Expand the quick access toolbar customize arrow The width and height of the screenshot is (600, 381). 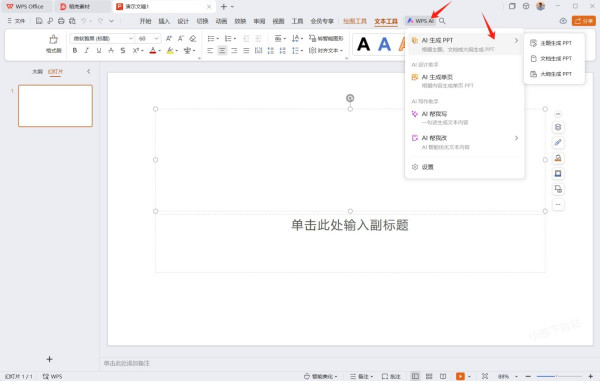111,21
